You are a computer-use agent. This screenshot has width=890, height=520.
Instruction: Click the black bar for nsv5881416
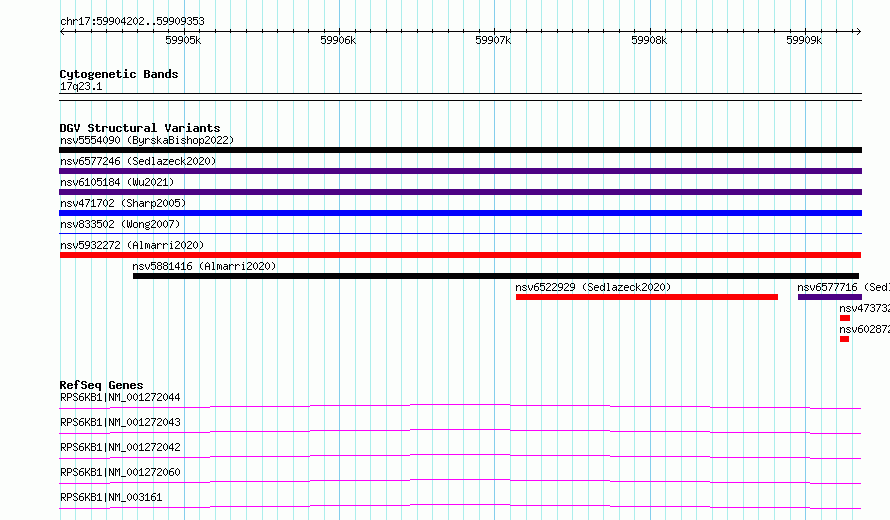[x=496, y=276]
